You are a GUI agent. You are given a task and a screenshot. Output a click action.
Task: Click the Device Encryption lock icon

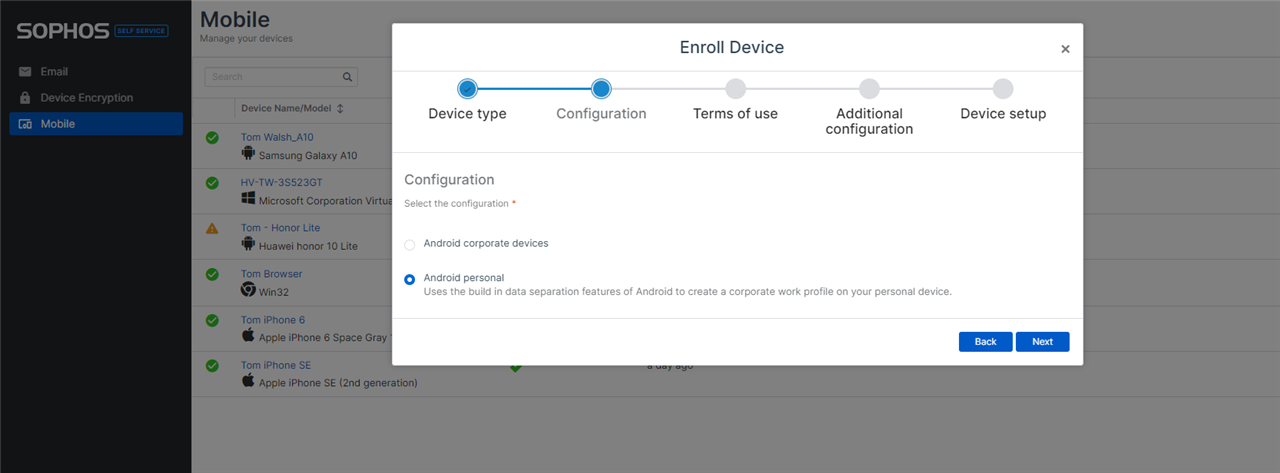[25, 98]
